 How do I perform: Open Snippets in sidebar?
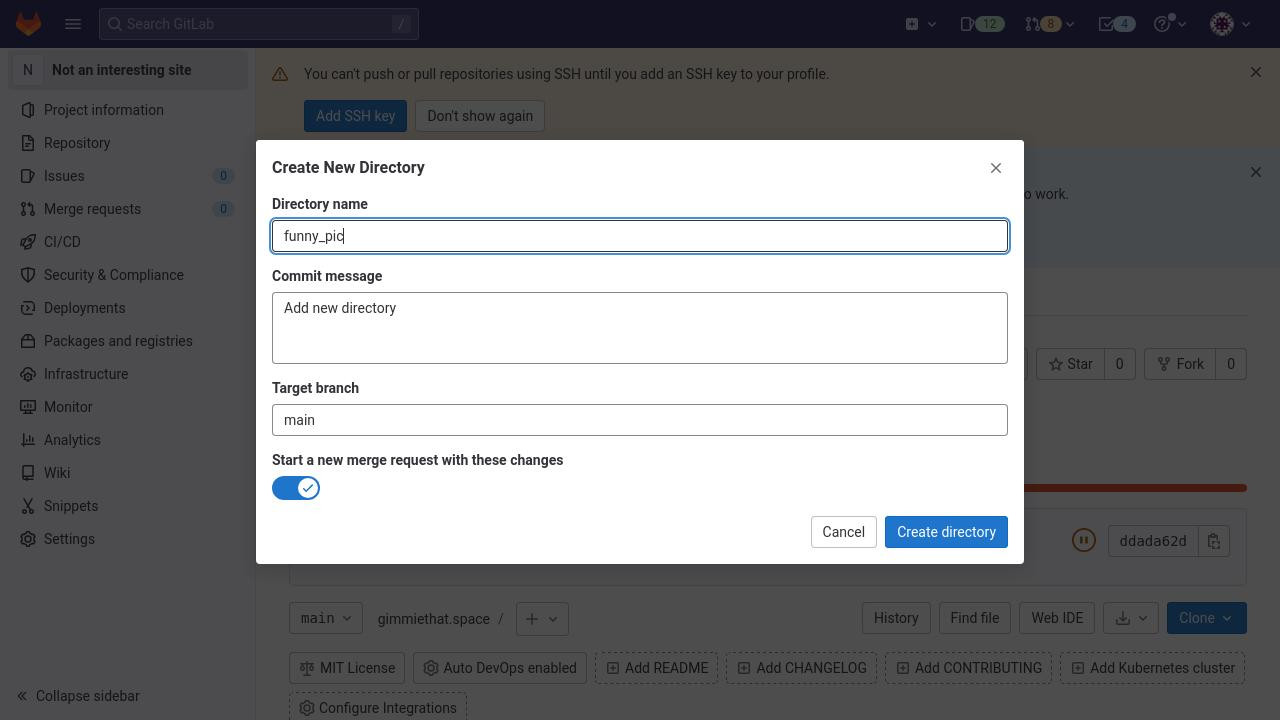tap(128, 506)
